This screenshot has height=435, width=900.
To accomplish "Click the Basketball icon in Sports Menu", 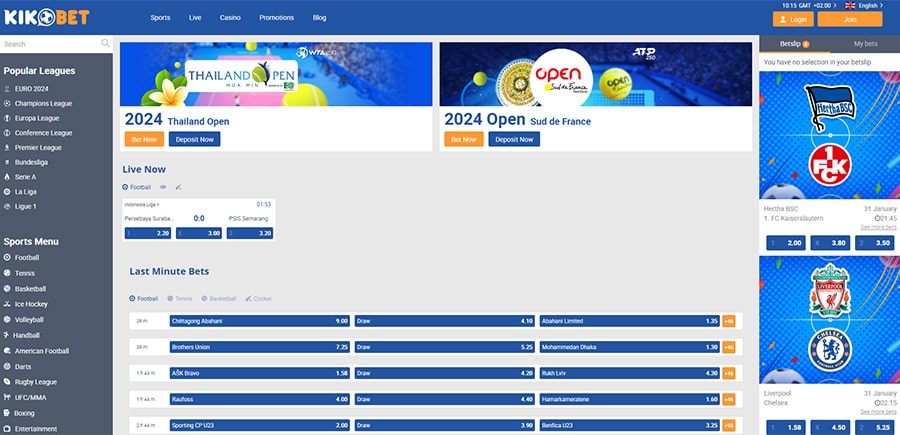I will (7, 289).
